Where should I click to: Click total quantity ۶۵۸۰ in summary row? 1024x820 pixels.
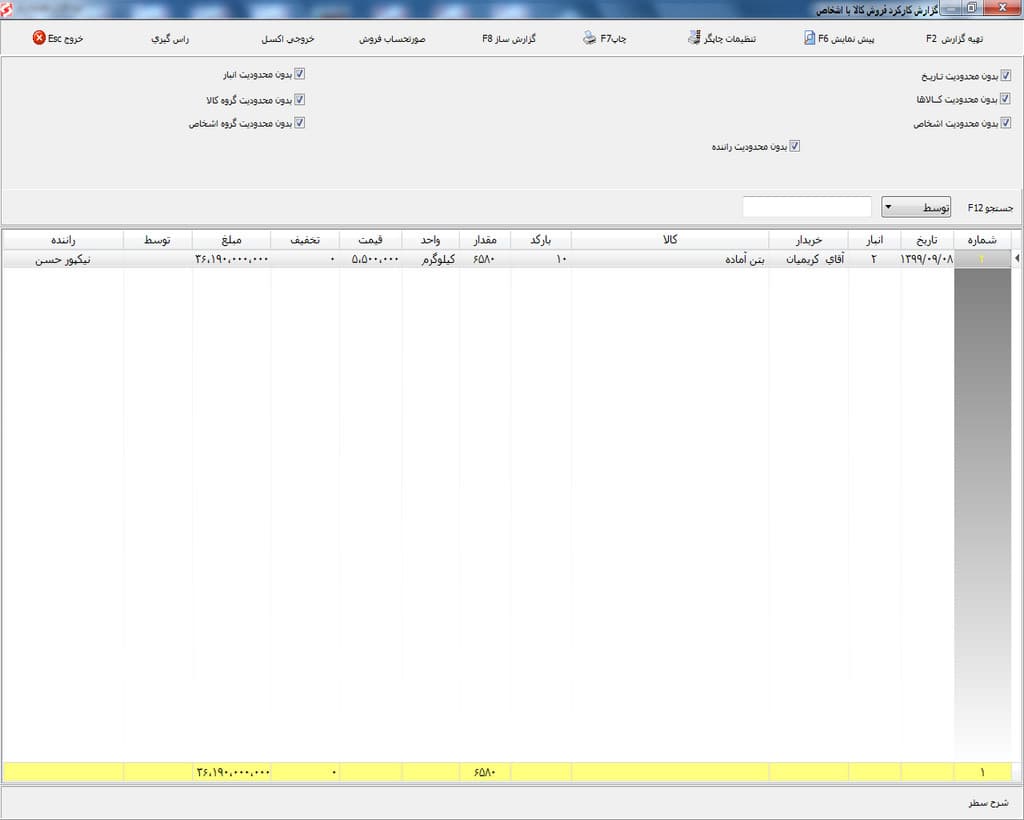tap(485, 772)
